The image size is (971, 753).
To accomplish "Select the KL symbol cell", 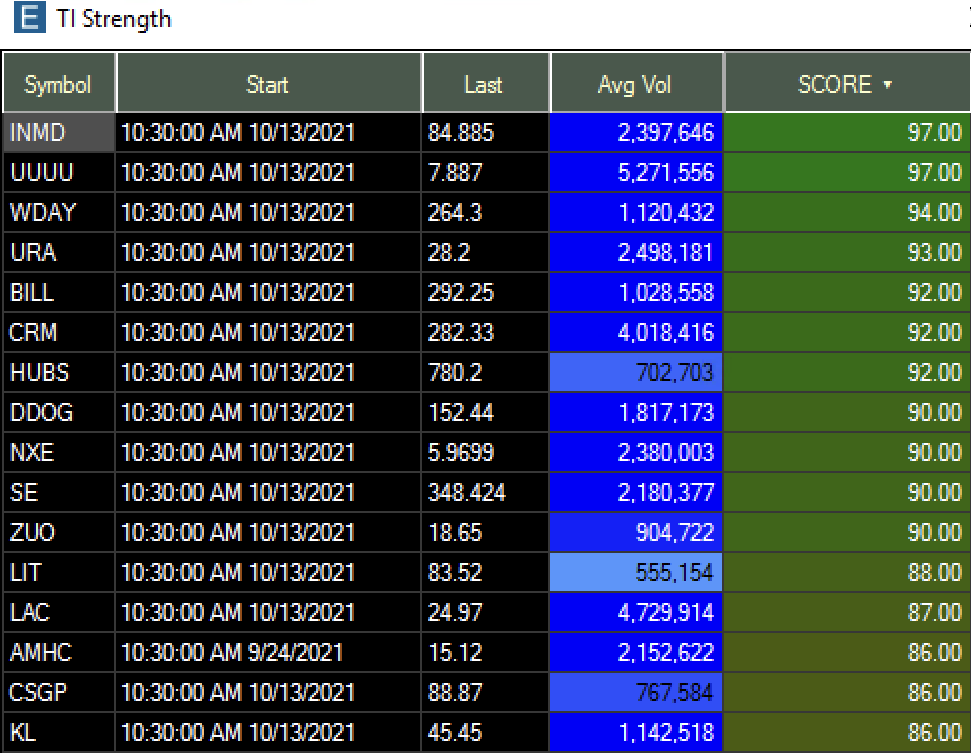I will 59,732.
